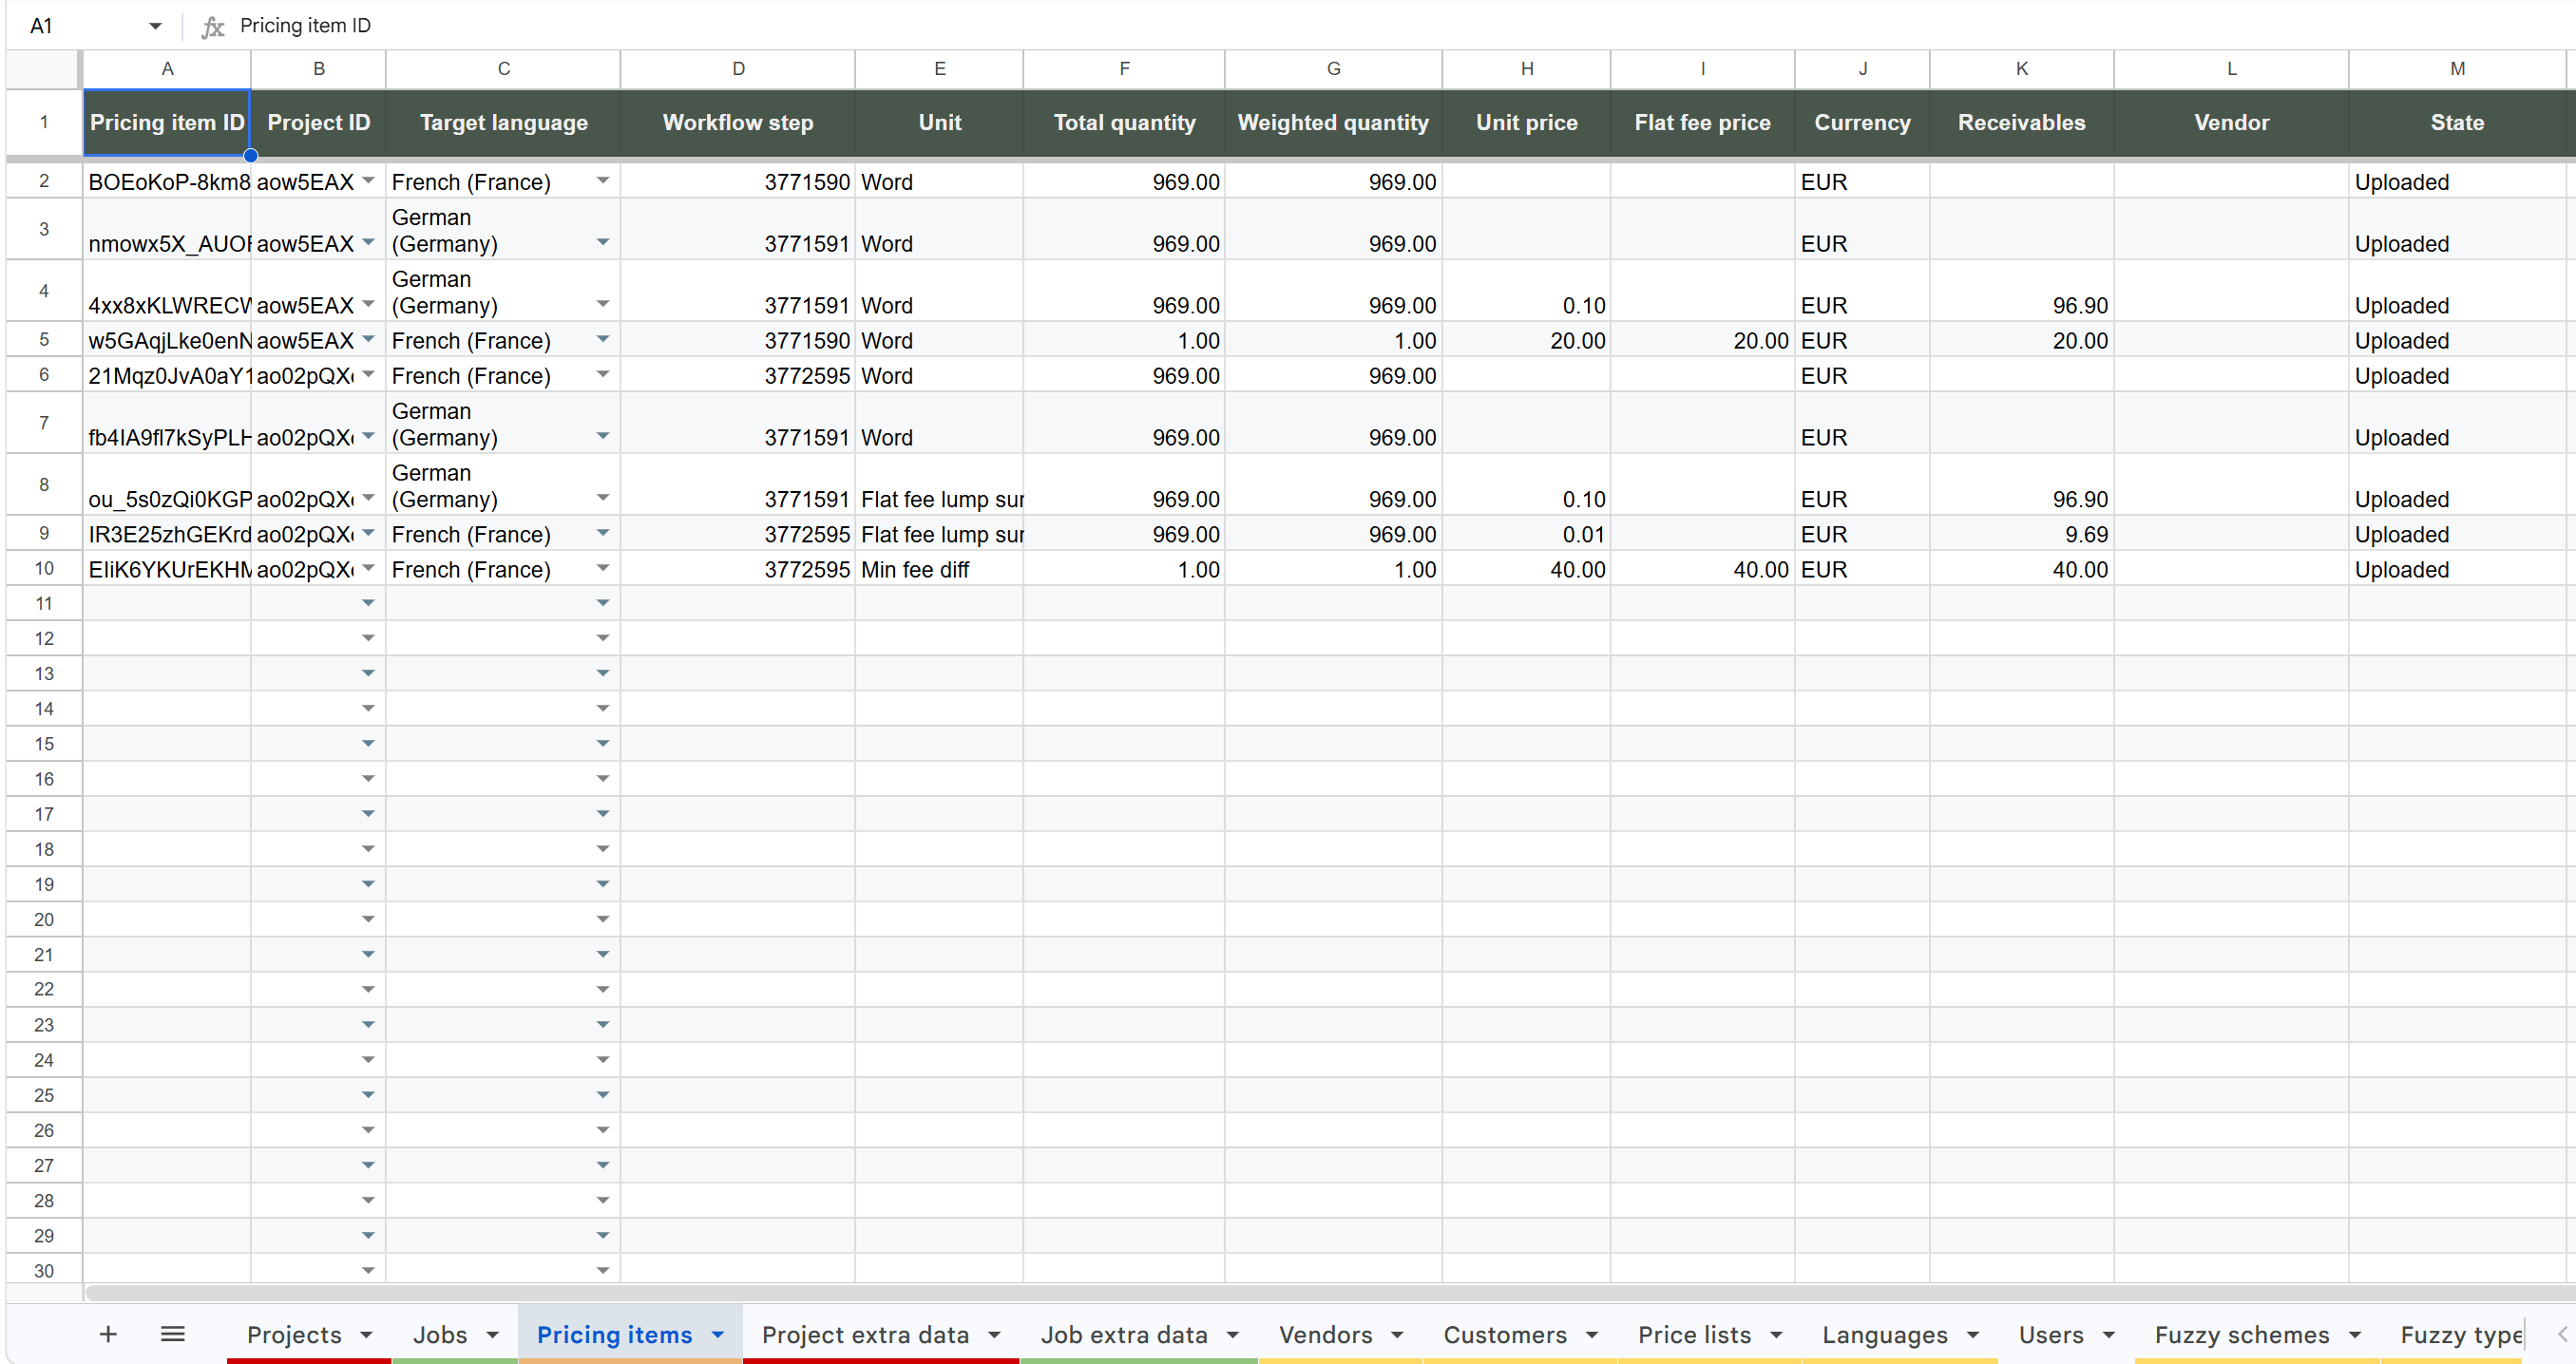Viewport: 2576px width, 1364px height.
Task: Open Jobs tab dropdown arrow
Action: pos(493,1335)
